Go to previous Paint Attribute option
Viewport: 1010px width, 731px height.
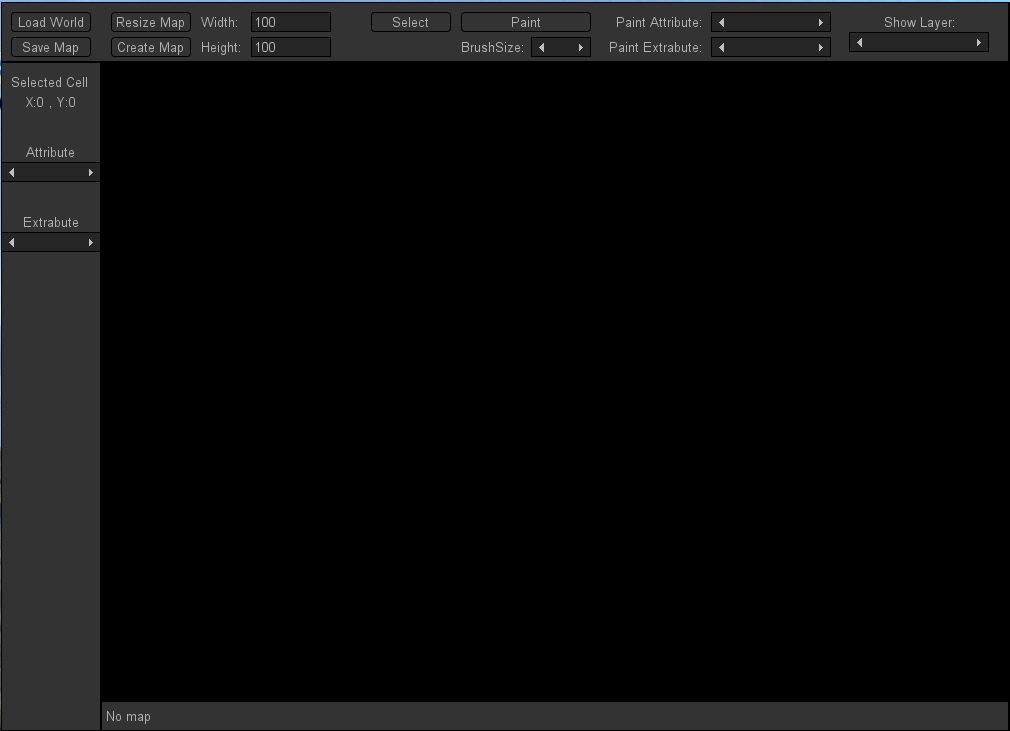coord(722,22)
